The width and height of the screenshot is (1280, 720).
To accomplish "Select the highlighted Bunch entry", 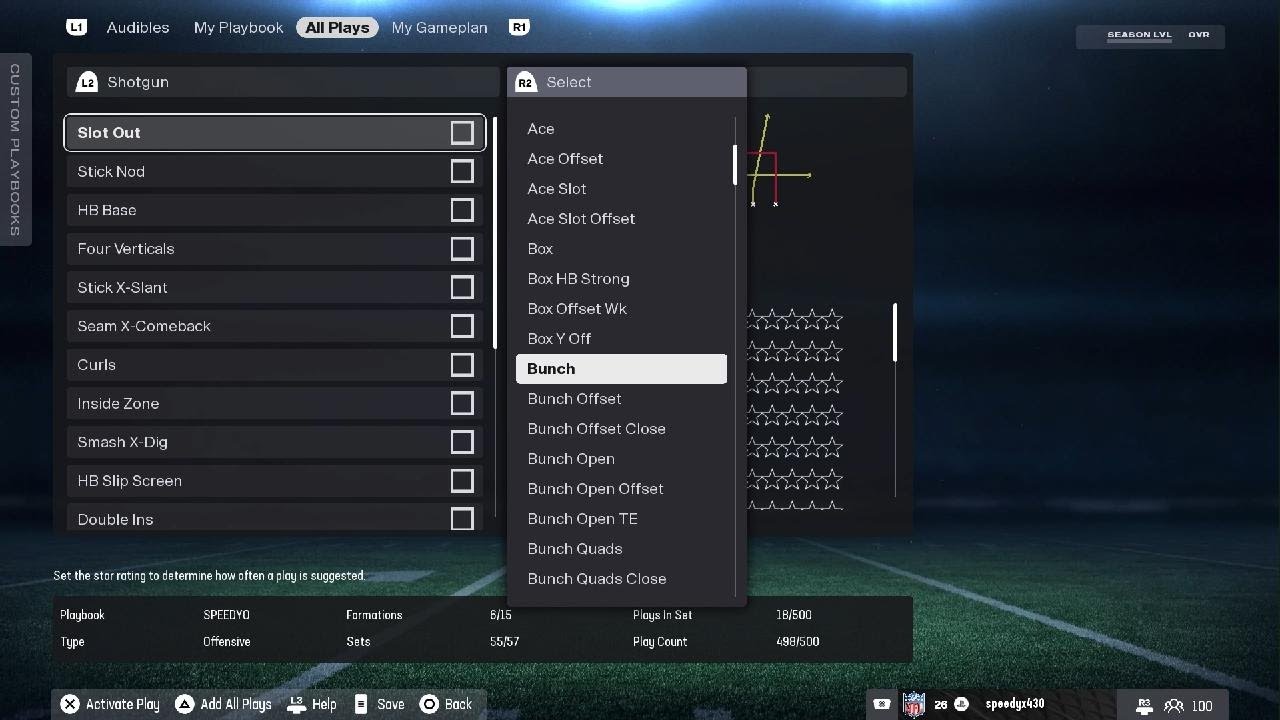I will [x=621, y=368].
